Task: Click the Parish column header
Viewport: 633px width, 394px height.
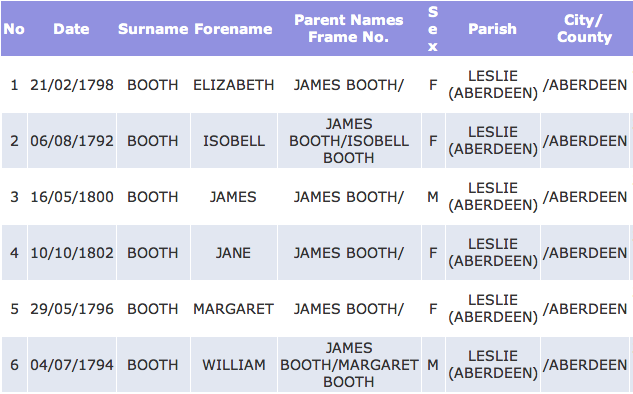Action: click(x=493, y=29)
